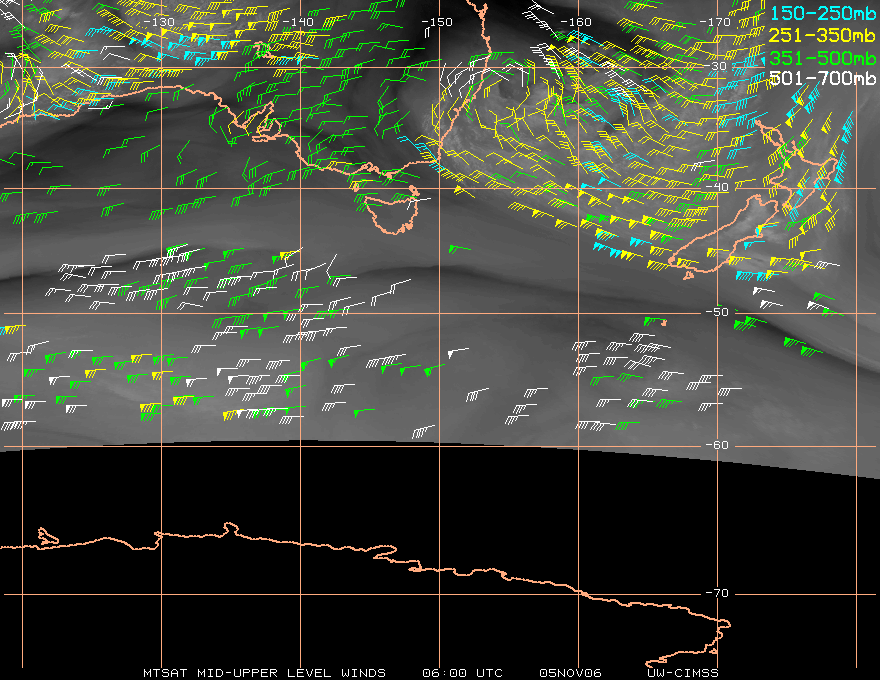The height and width of the screenshot is (680, 880).
Task: Click the -160 longitude label
Action: (x=576, y=22)
